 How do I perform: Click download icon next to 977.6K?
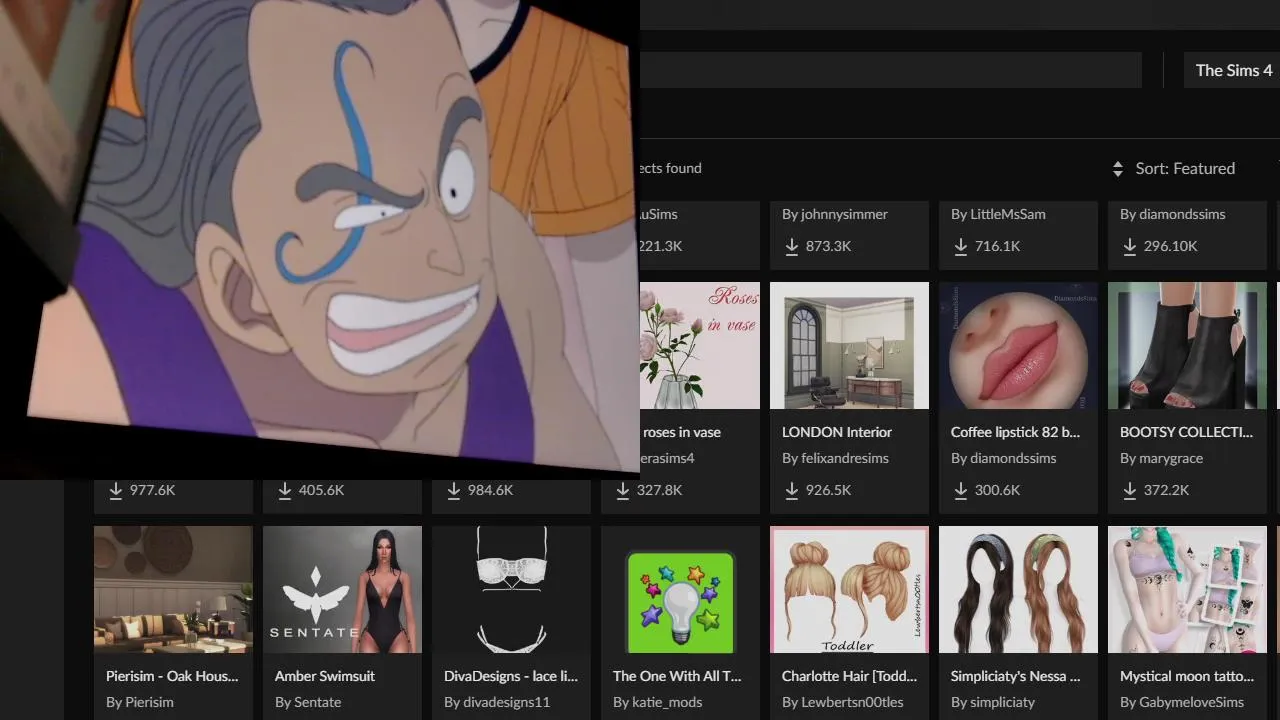click(116, 490)
